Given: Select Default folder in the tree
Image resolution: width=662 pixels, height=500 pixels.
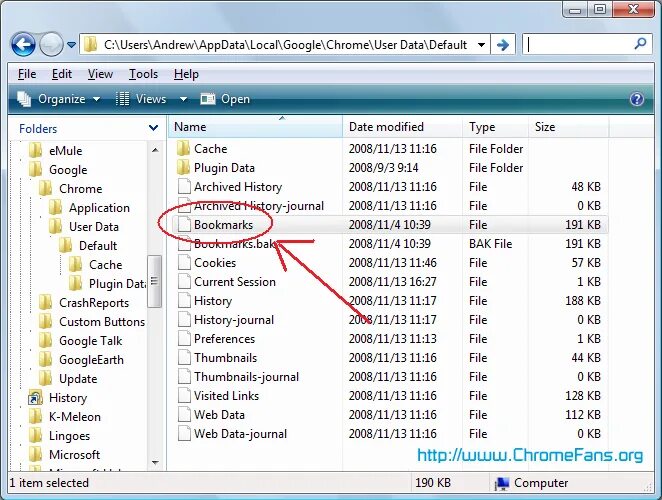Looking at the screenshot, I should (x=88, y=246).
